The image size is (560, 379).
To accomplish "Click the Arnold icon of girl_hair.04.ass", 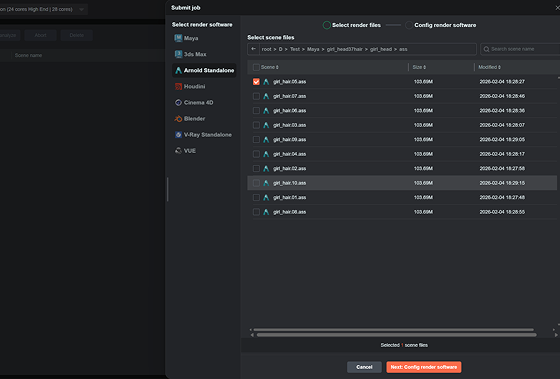I will (266, 154).
